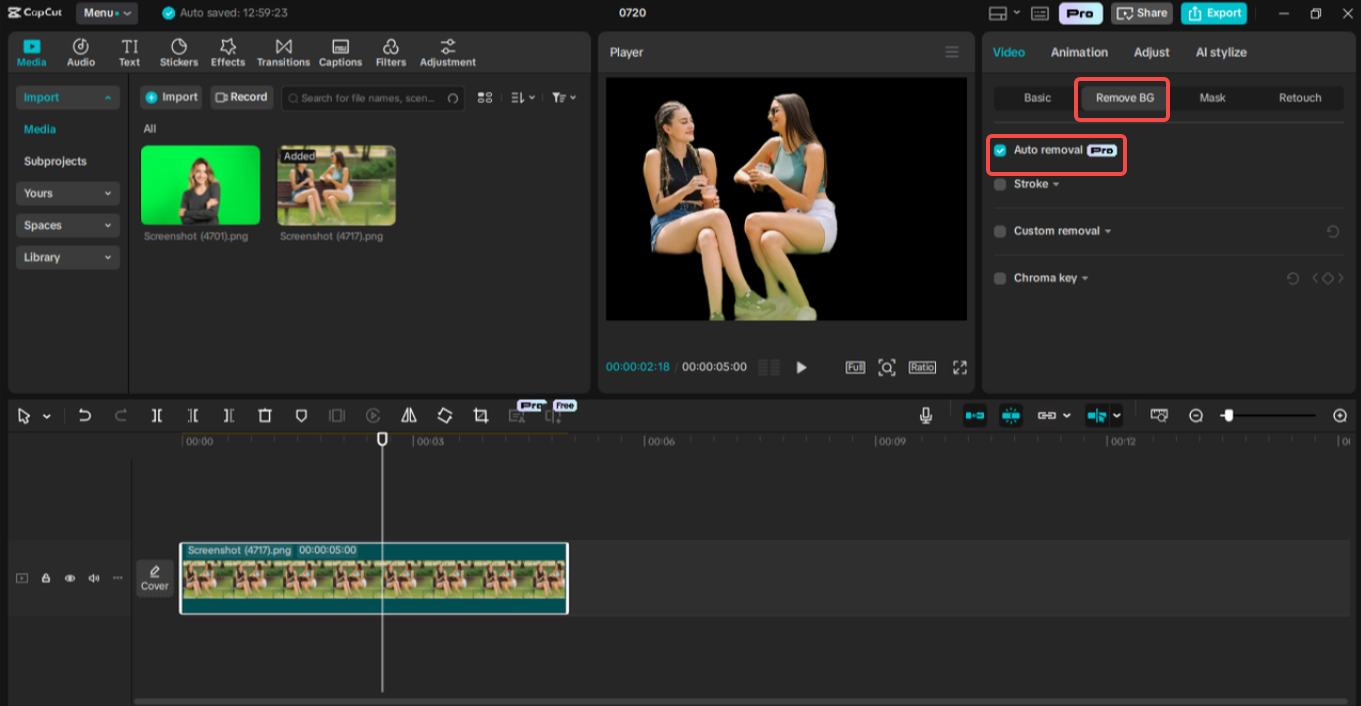Click the Export button

tap(1213, 13)
